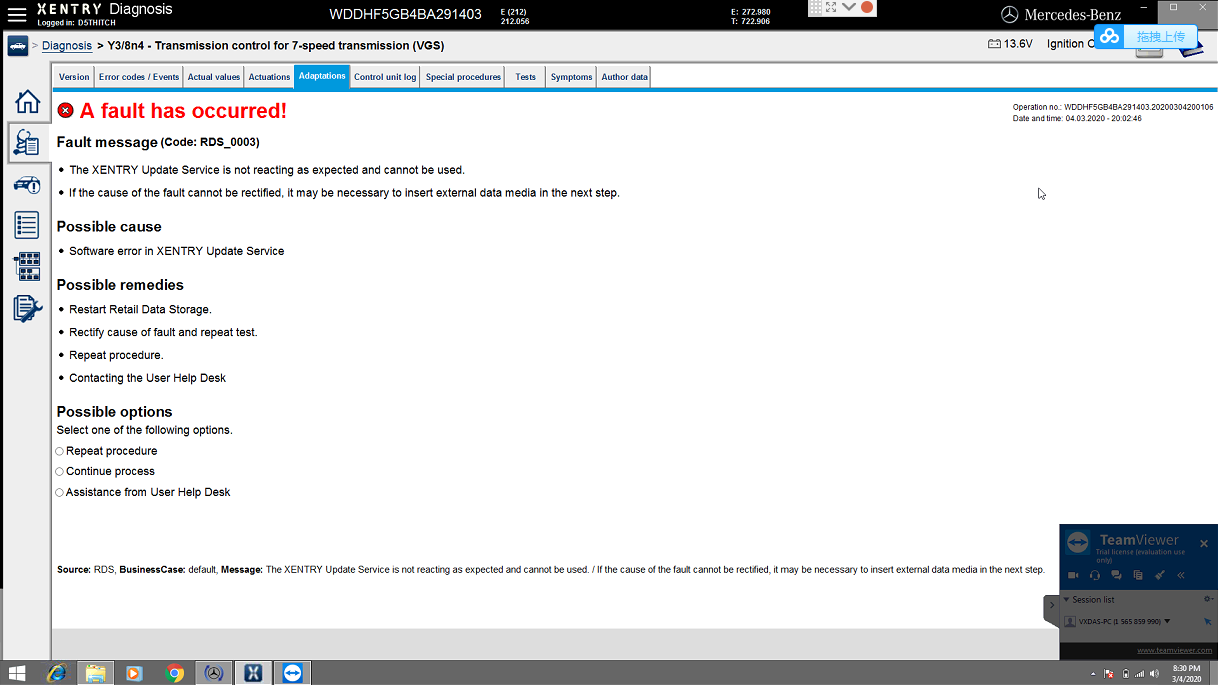Click the fullscreen expand icon in capture toolbar

tap(831, 7)
